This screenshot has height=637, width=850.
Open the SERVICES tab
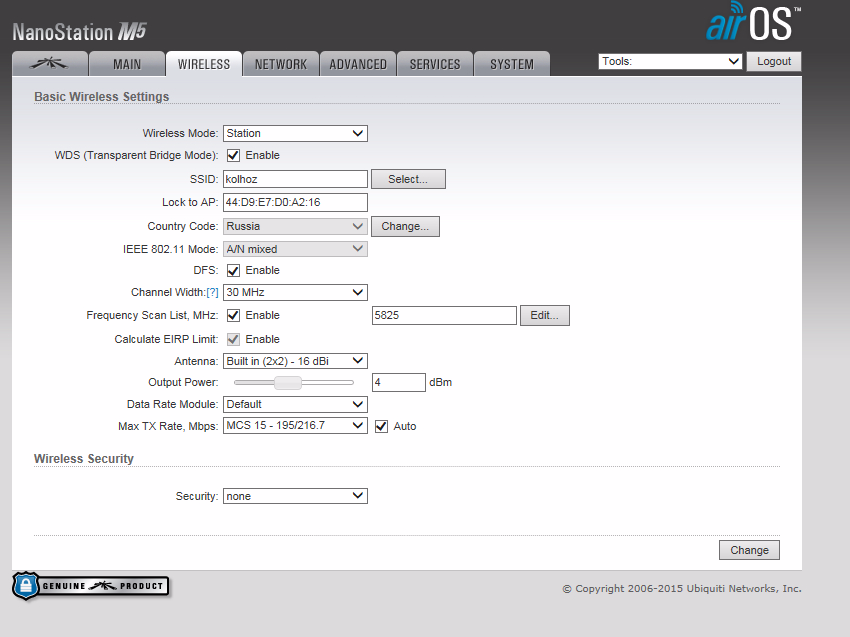pyautogui.click(x=435, y=64)
